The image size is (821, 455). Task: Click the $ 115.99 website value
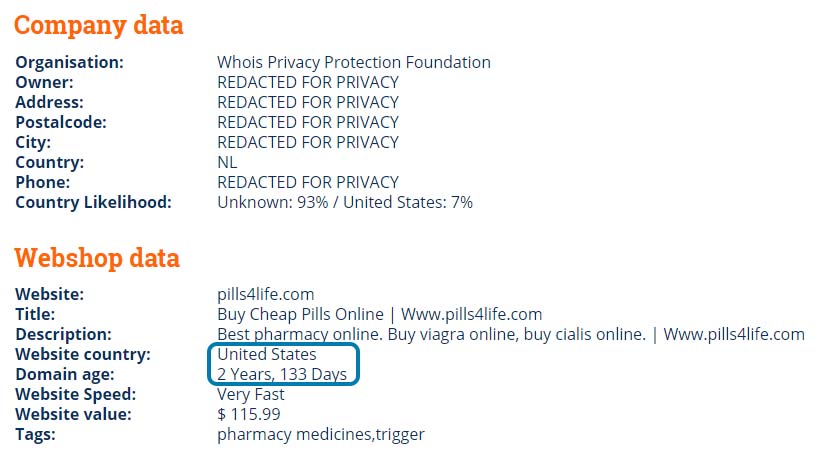coord(249,415)
